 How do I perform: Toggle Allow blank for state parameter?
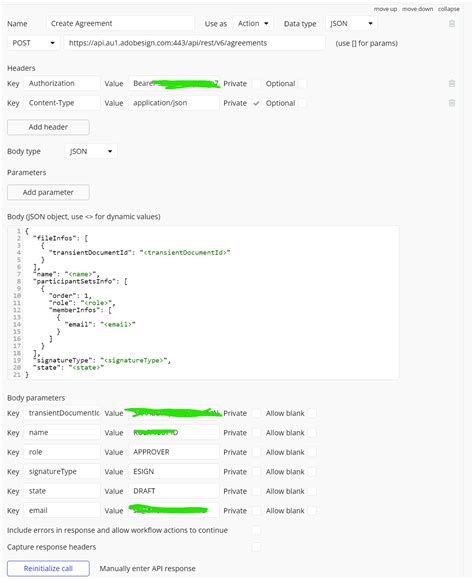point(312,491)
